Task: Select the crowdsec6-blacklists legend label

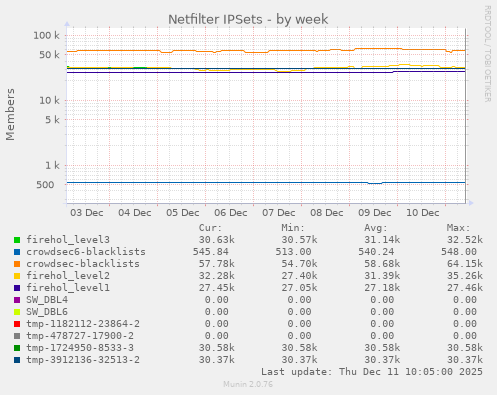Action: pos(86,252)
